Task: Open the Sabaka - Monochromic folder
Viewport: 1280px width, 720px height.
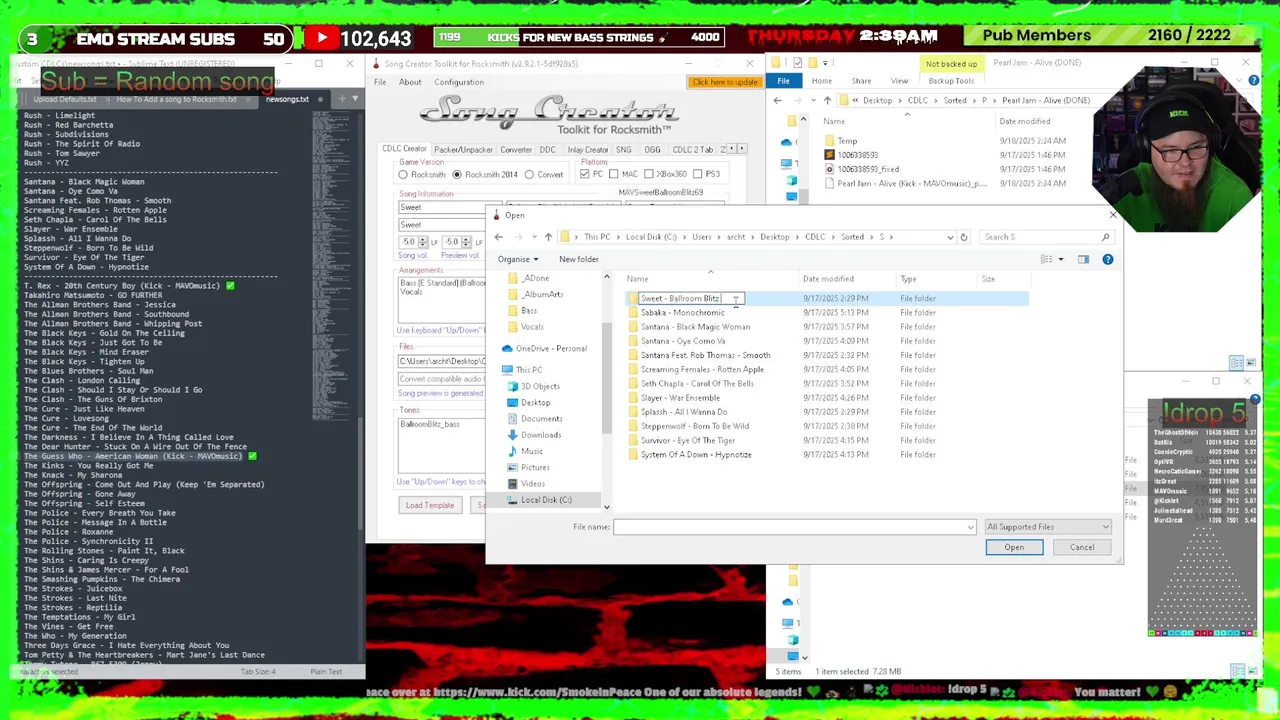Action: (x=683, y=312)
